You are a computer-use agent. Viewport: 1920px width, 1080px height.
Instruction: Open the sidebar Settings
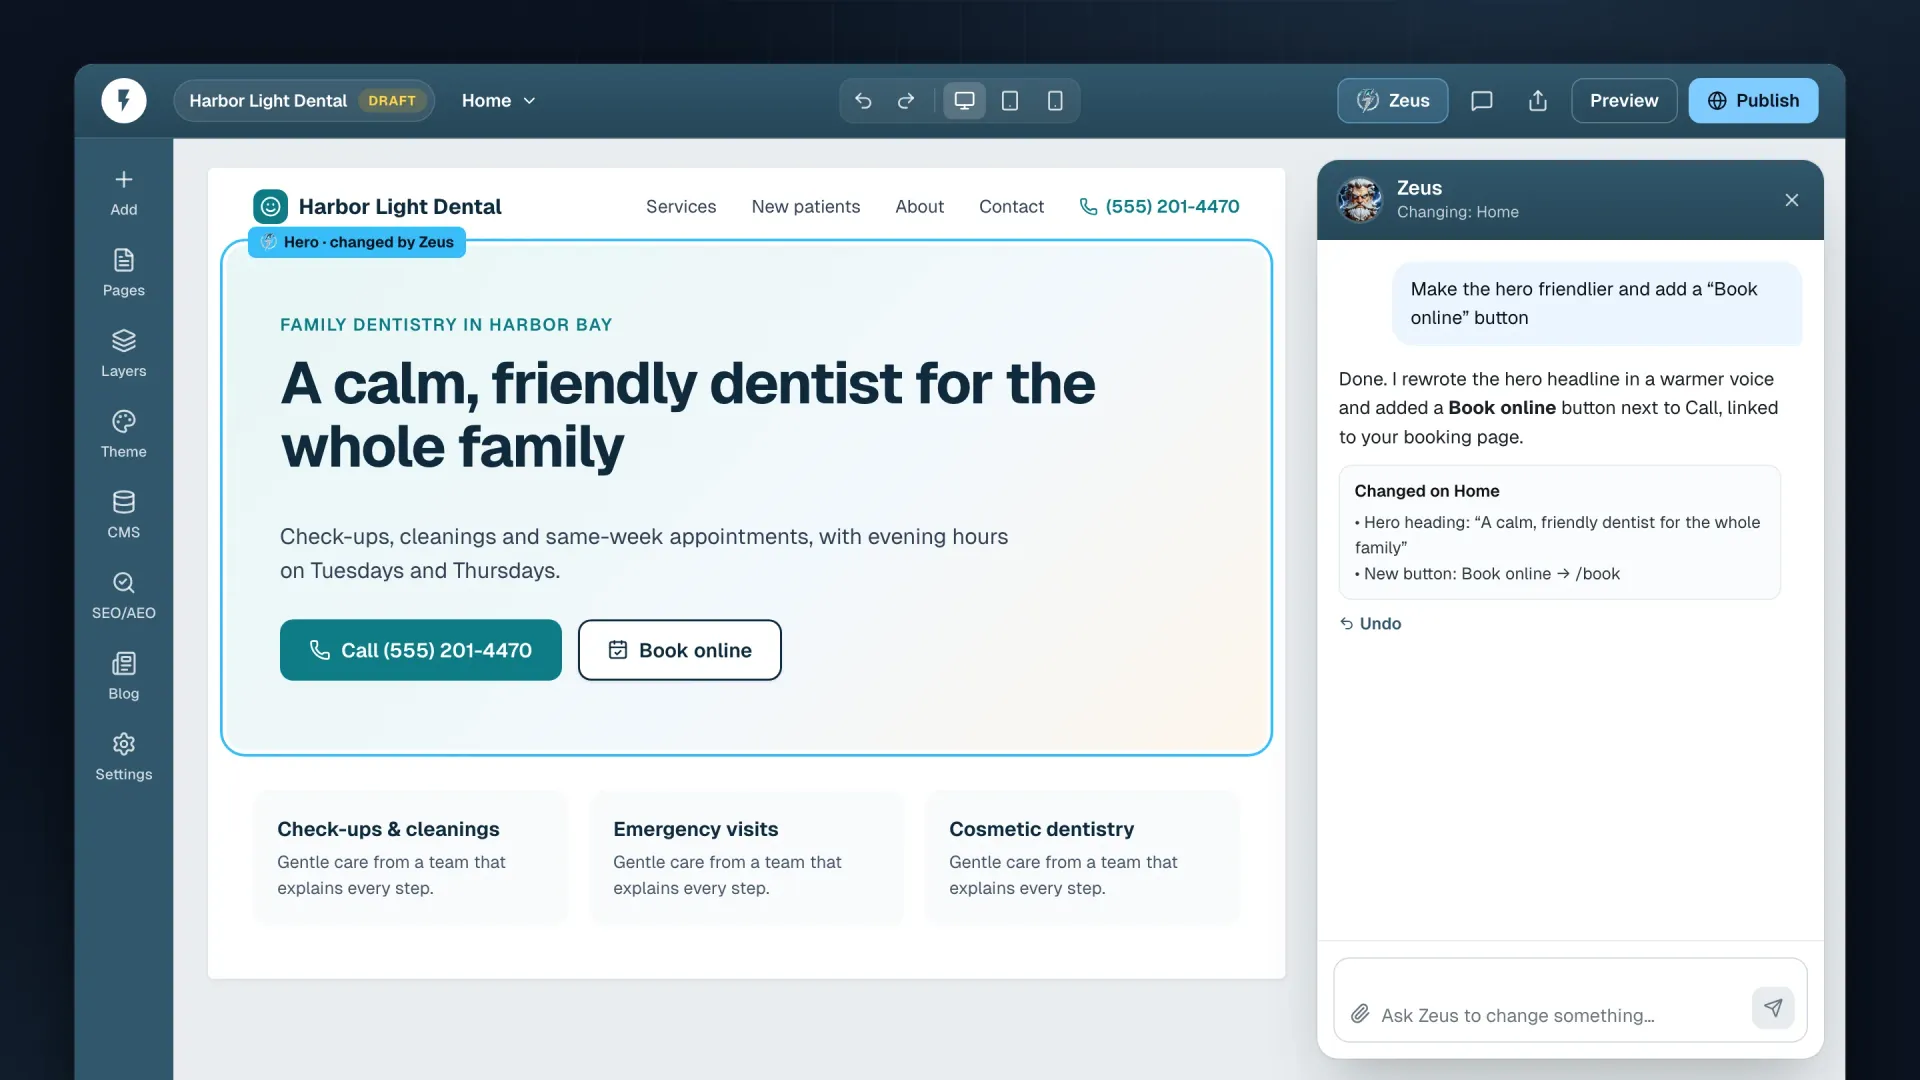[124, 757]
